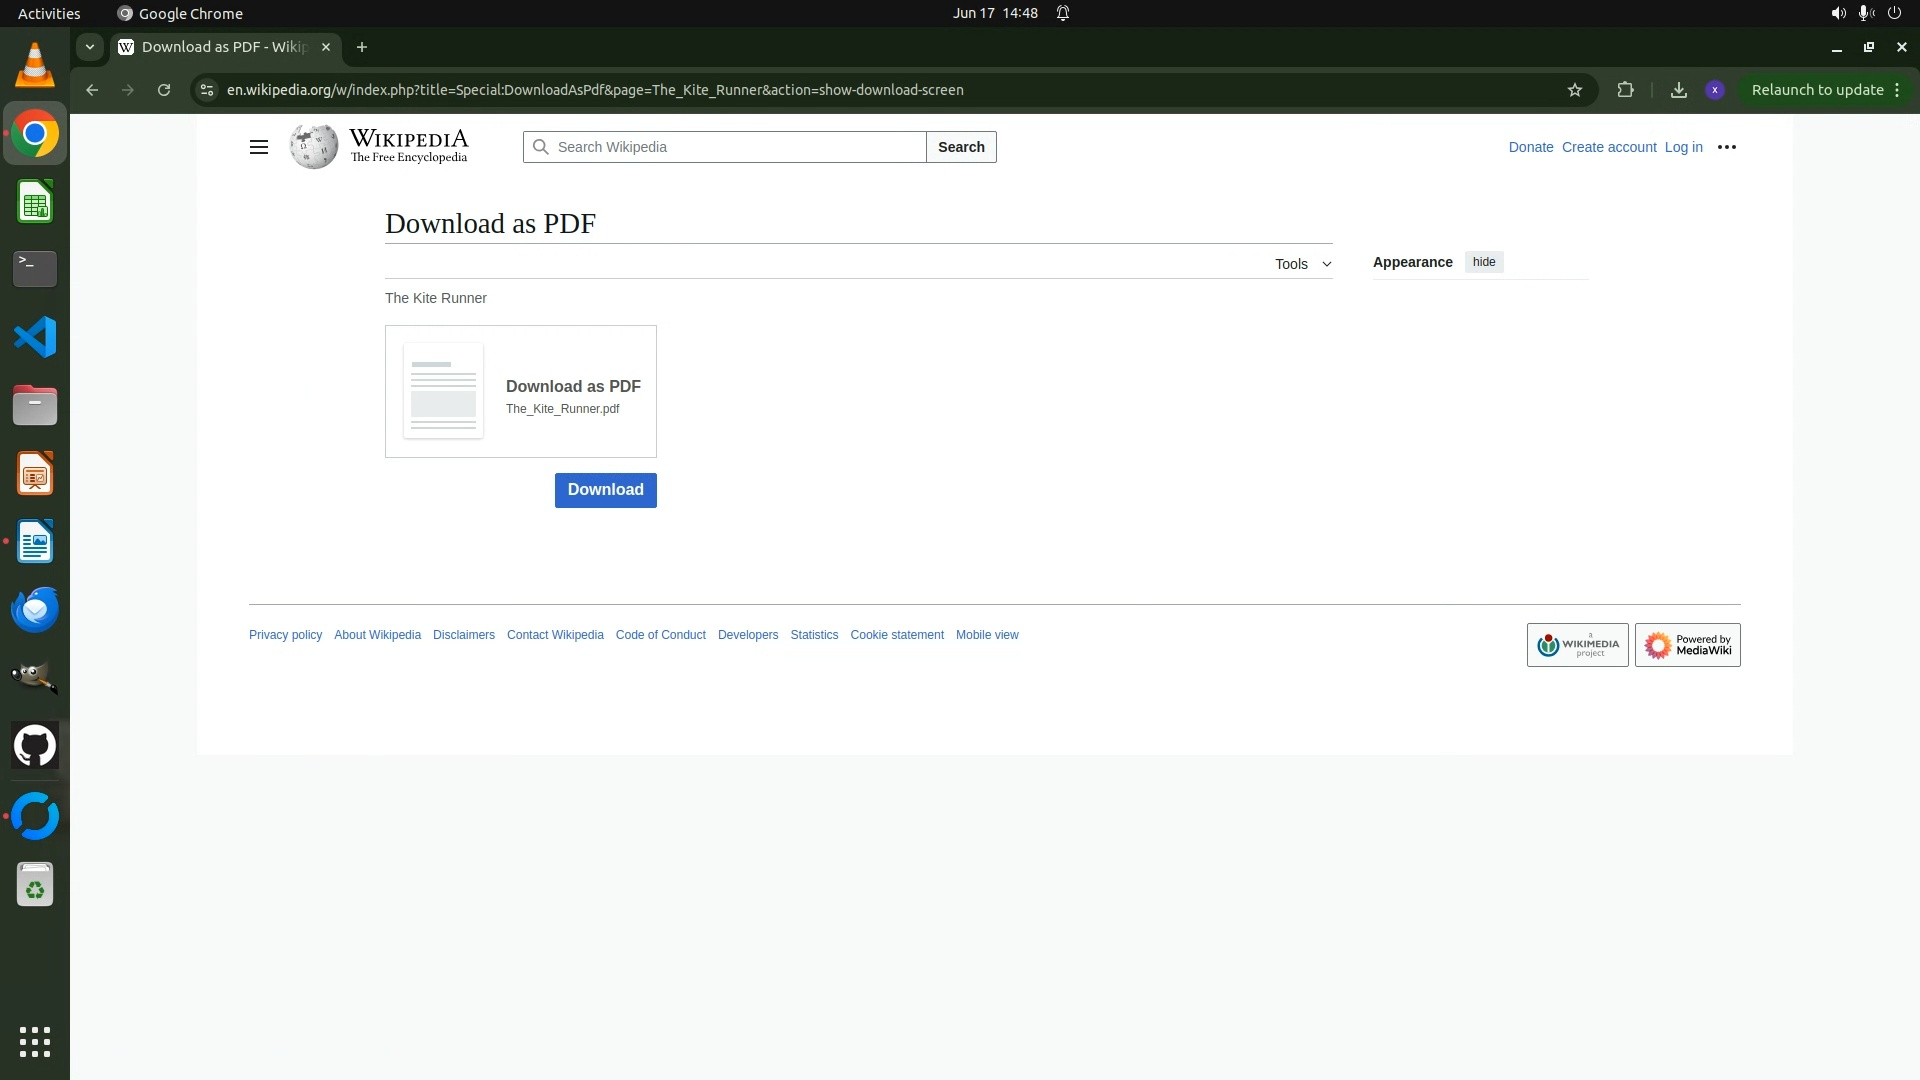The height and width of the screenshot is (1080, 1920).
Task: Reload the page in Chrome
Action: [164, 90]
